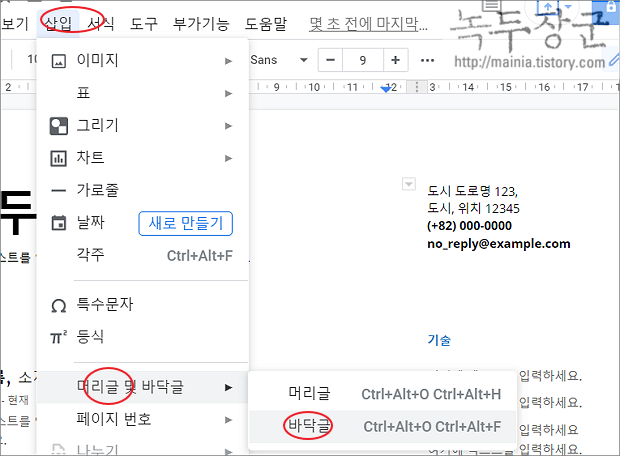620x456 pixels.
Task: Click the 등식 pi icon
Action: coord(59,337)
